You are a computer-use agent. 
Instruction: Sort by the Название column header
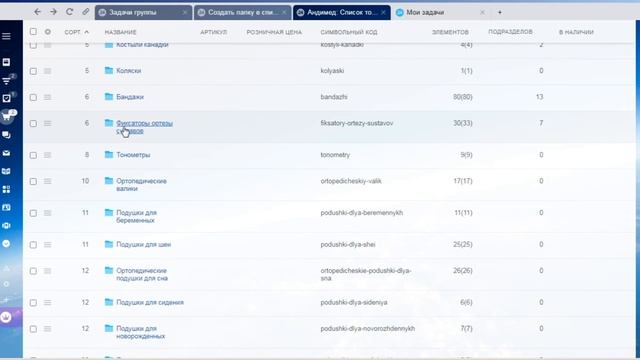tap(120, 32)
